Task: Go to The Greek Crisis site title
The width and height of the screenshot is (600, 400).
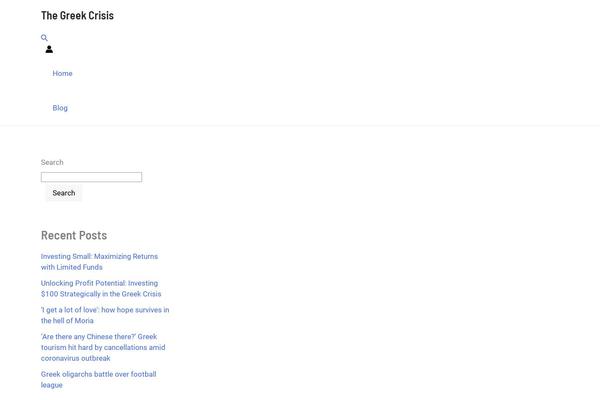Action: click(77, 15)
